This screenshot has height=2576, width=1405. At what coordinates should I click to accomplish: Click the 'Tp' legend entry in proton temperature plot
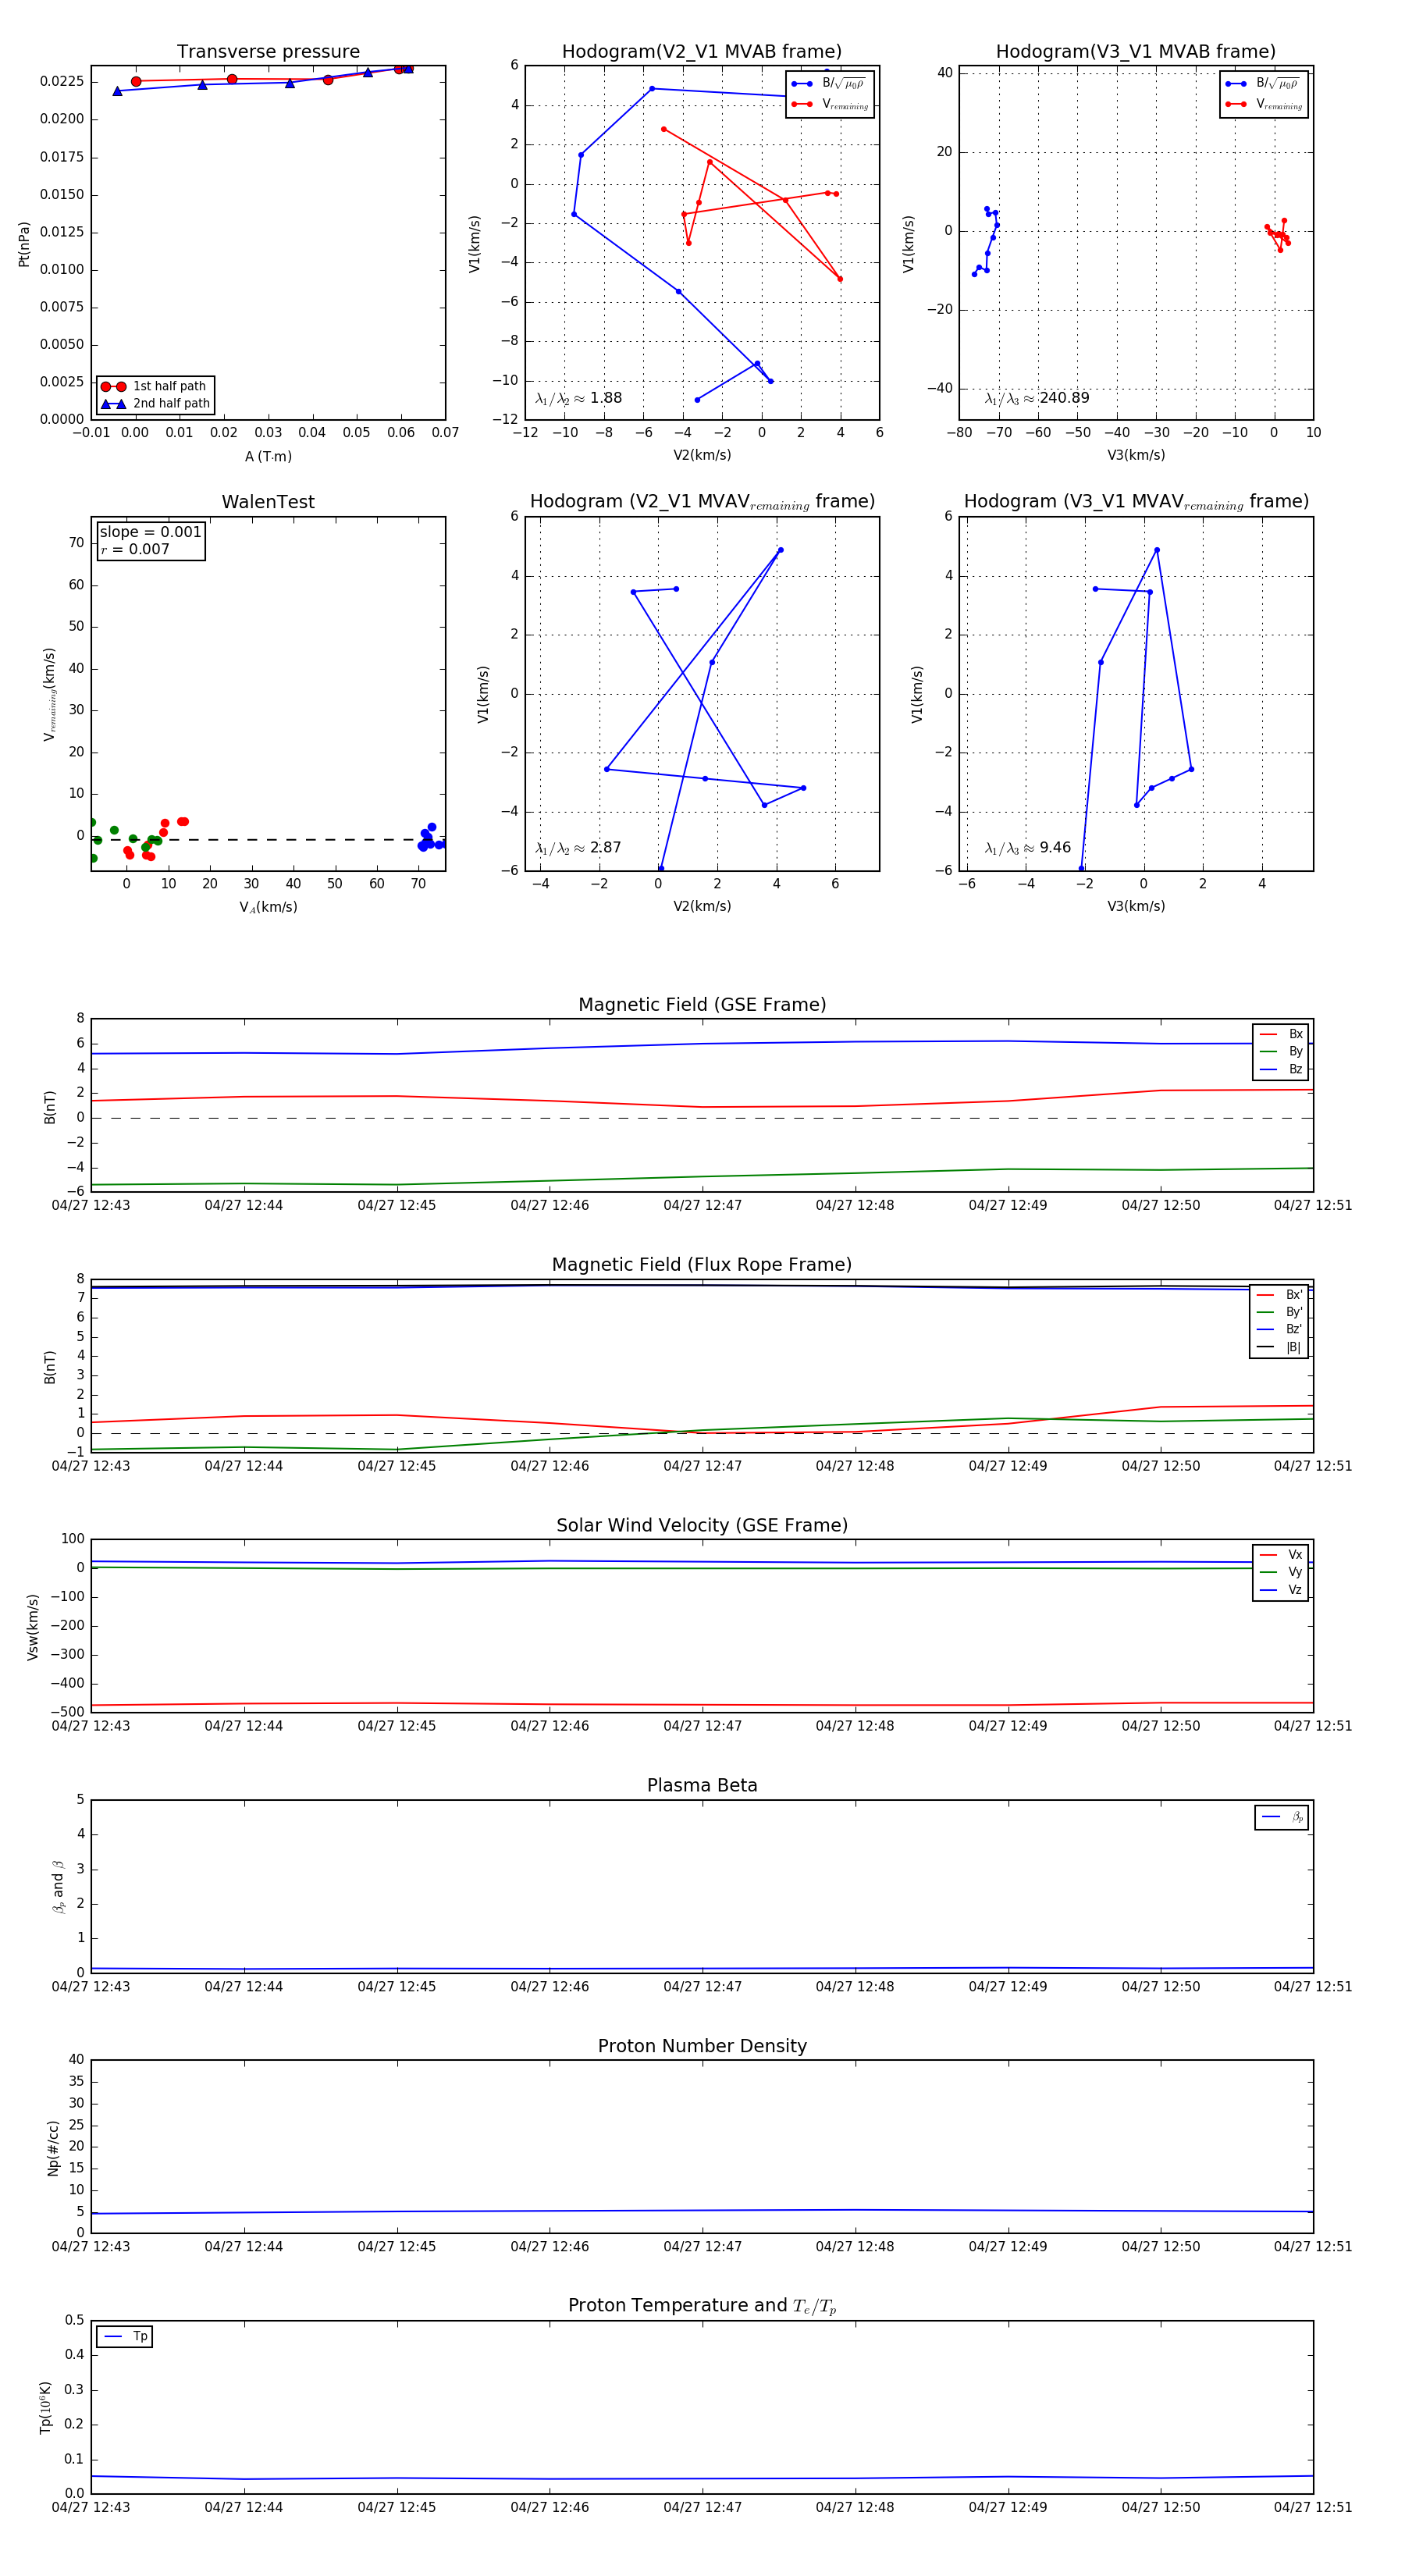(x=125, y=2336)
